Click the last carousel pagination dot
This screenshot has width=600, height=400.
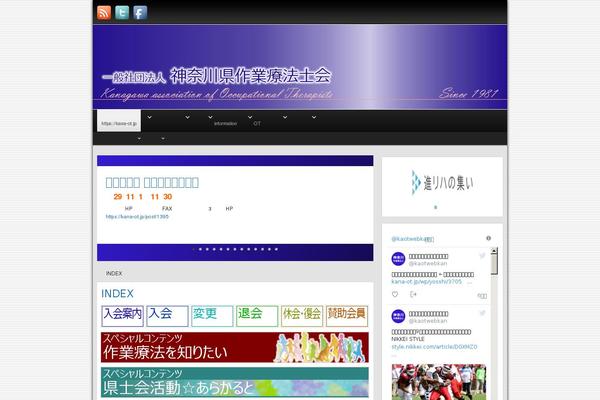point(276,249)
